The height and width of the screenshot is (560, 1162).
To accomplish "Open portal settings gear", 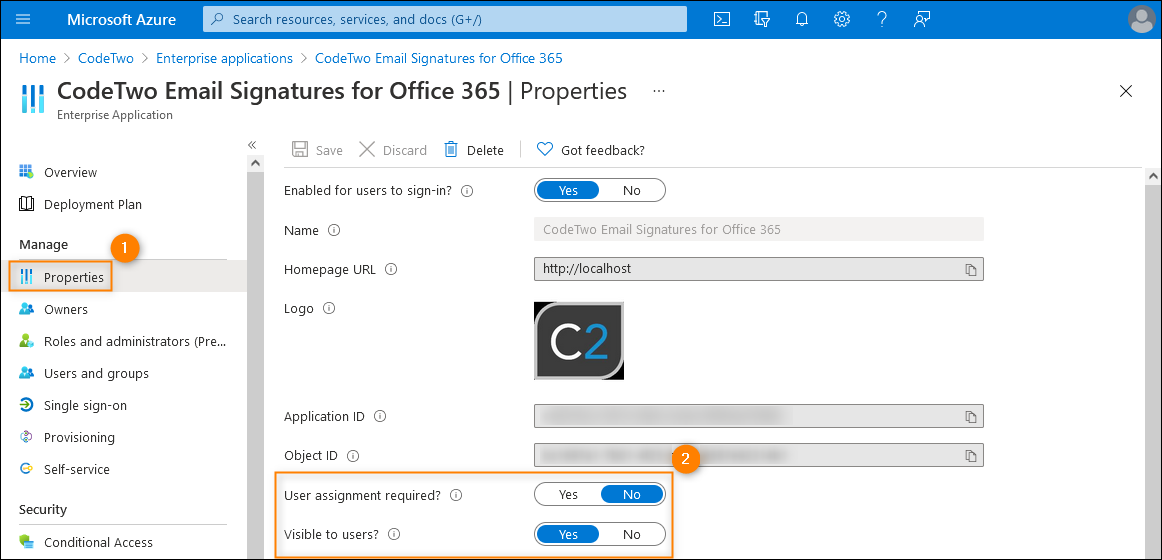I will (841, 20).
